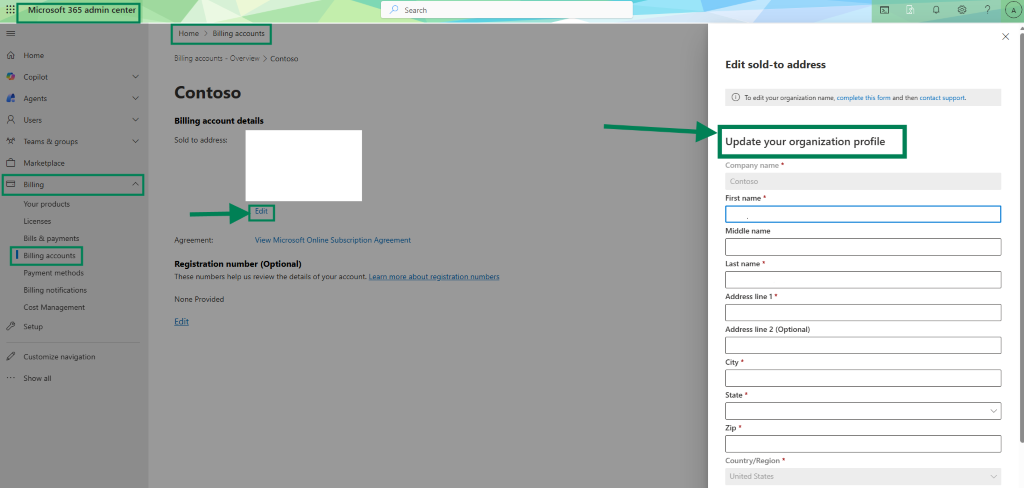
Task: Open Your products under Billing
Action: [46, 204]
